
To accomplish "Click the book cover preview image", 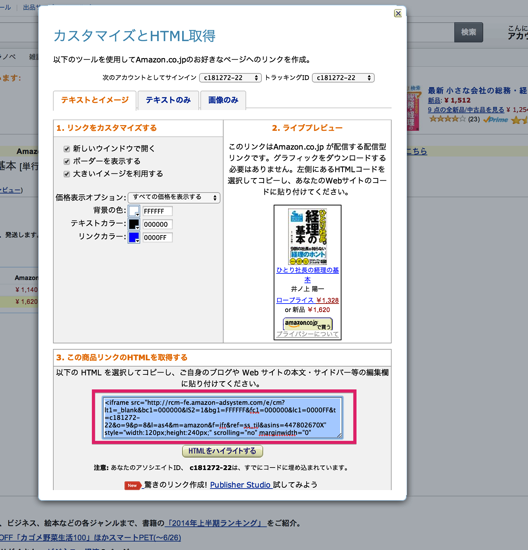I will coord(307,236).
